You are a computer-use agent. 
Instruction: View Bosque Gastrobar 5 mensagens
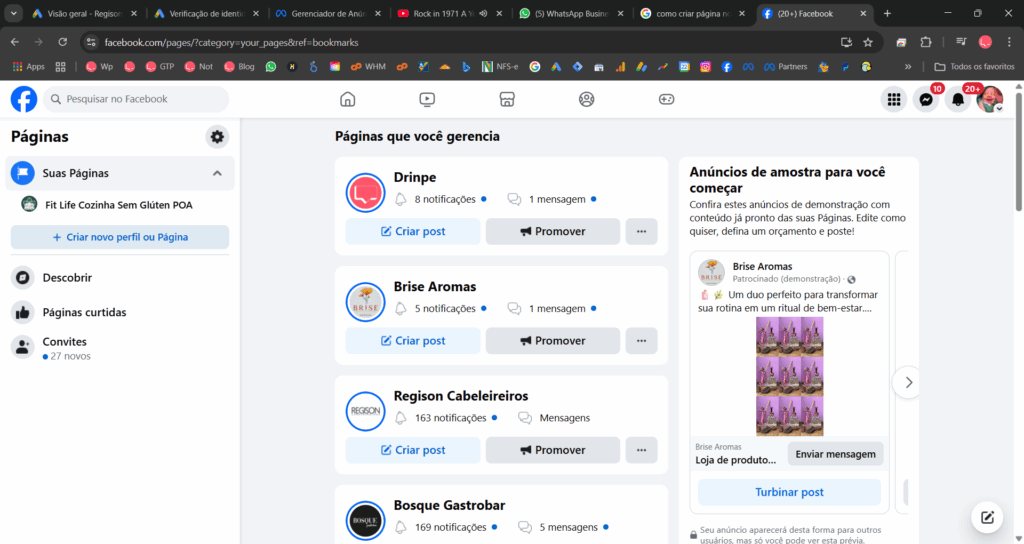(x=564, y=527)
